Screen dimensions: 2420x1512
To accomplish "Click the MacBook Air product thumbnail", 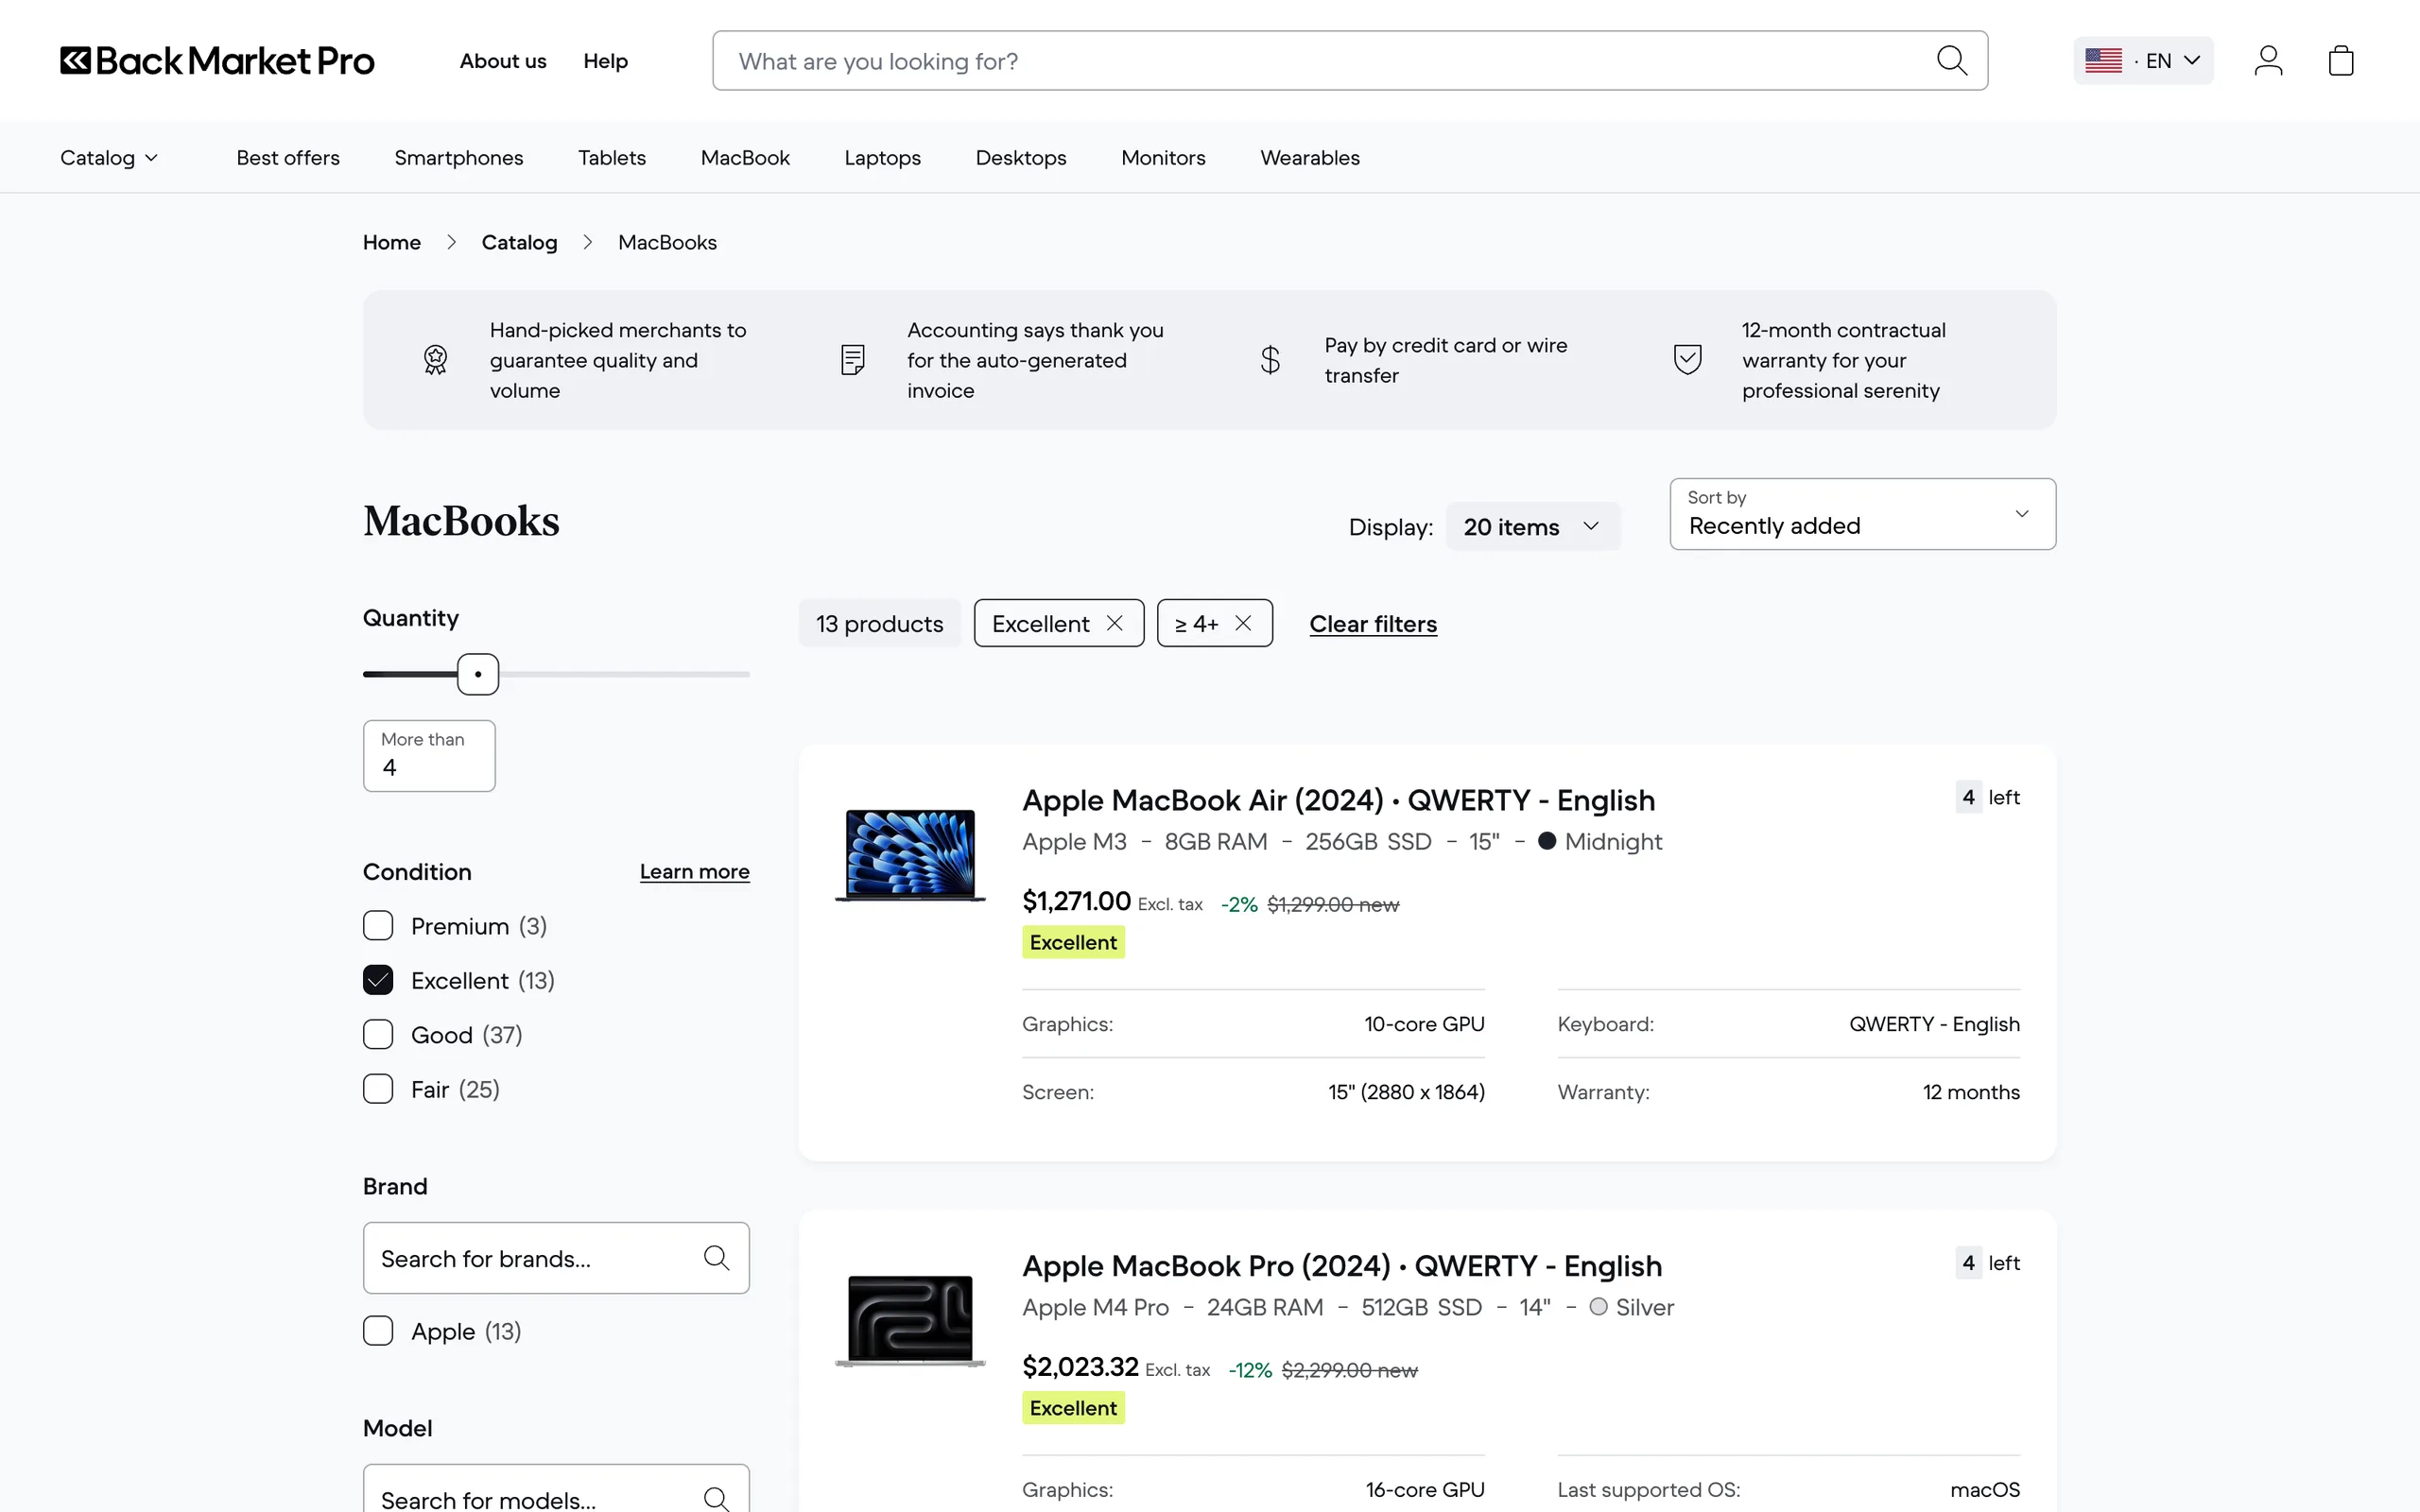I will click(x=910, y=854).
